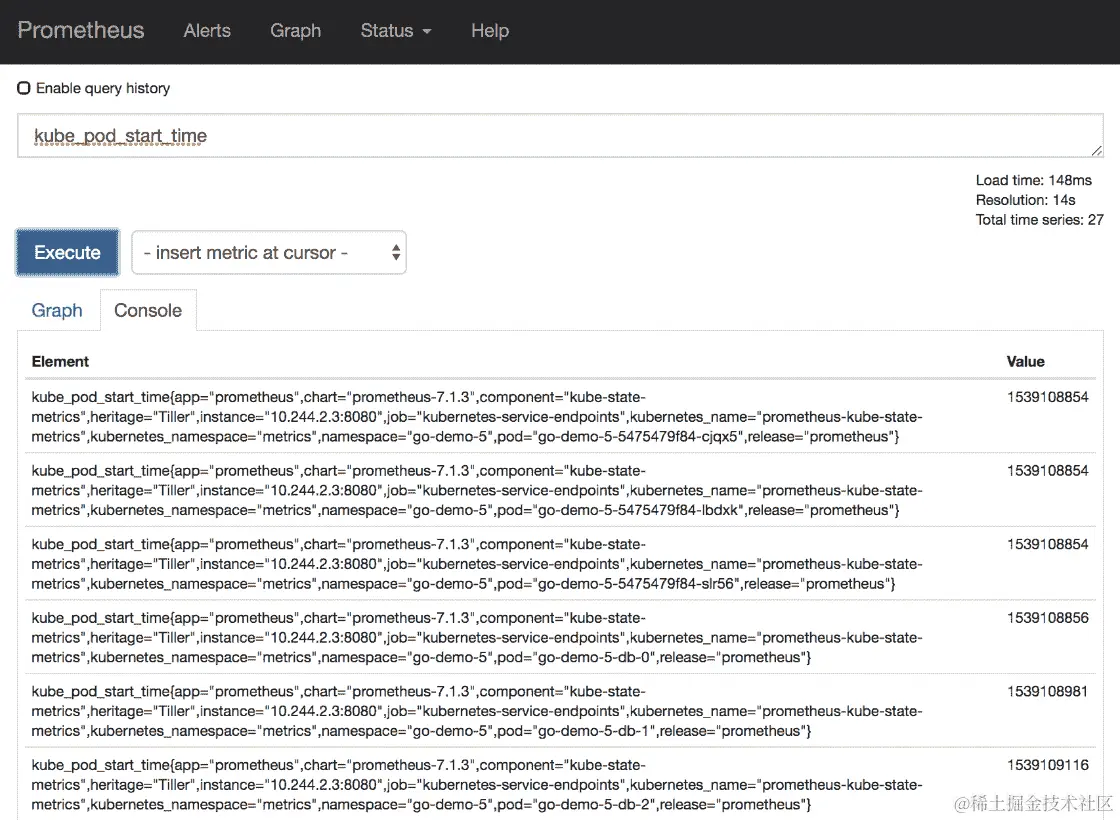
Task: Select the row for pod go-demo-5-db-2
Action: [560, 784]
